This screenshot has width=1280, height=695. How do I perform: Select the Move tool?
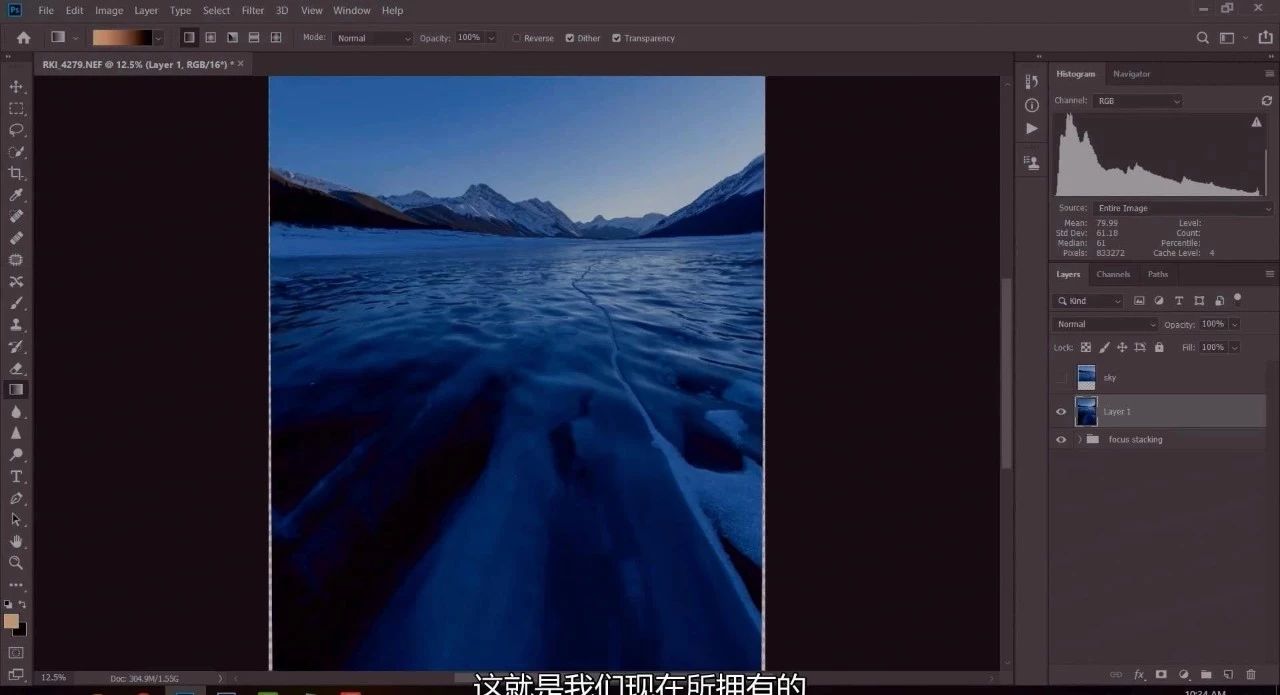[x=16, y=87]
